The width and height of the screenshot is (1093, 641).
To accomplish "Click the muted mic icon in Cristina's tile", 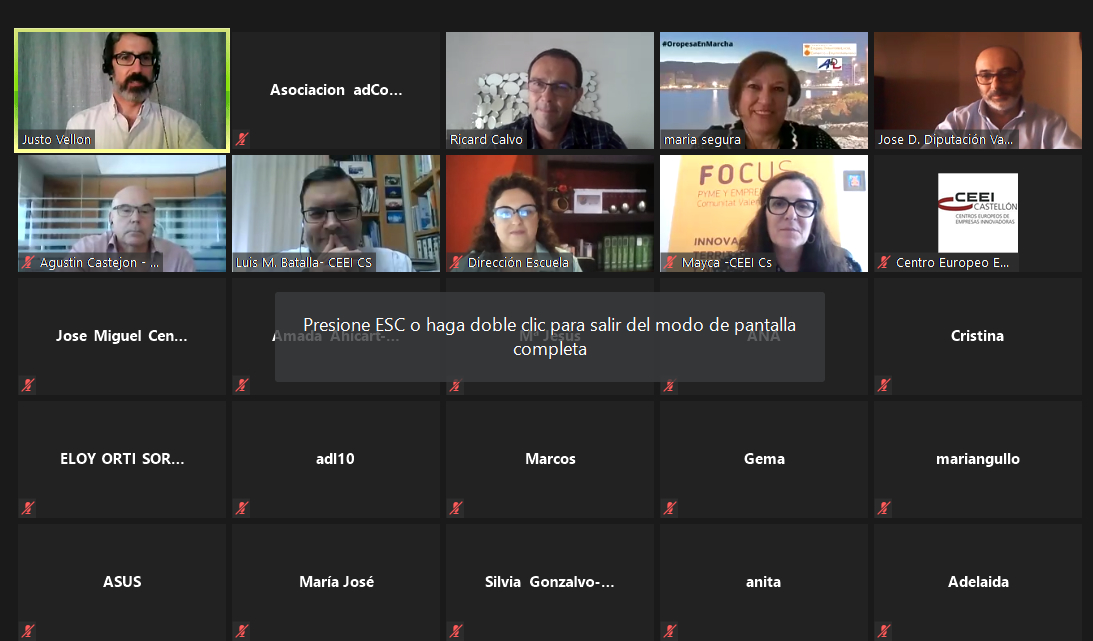I will coord(884,385).
